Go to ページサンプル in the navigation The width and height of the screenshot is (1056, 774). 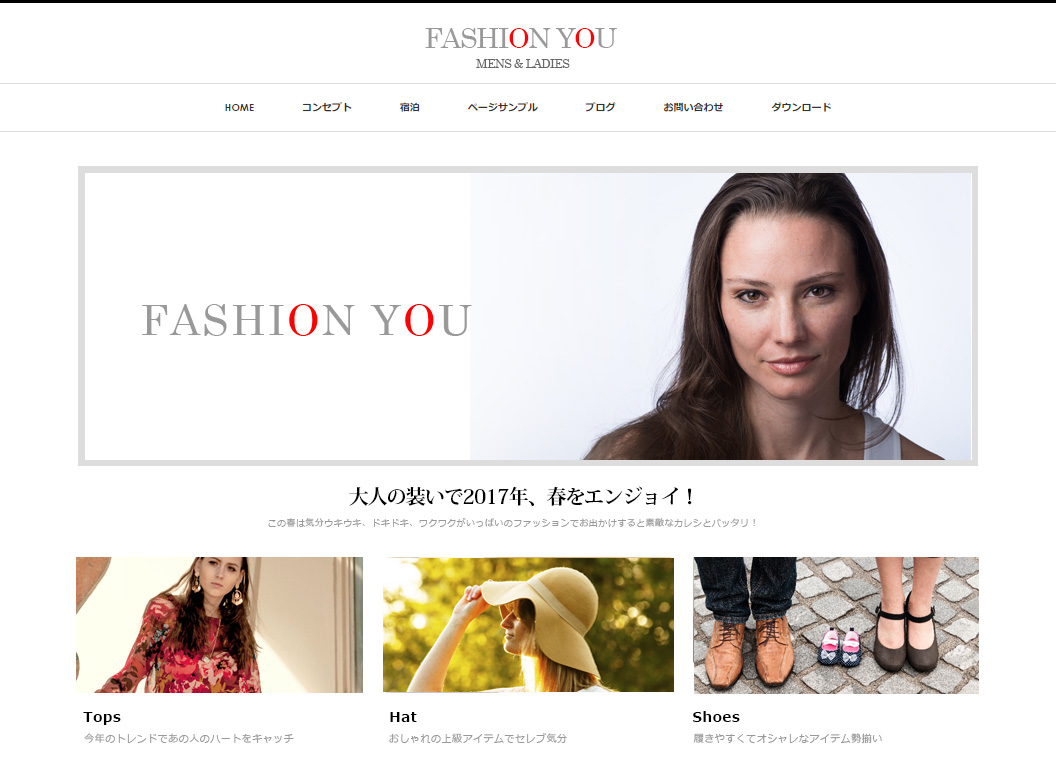coord(502,107)
